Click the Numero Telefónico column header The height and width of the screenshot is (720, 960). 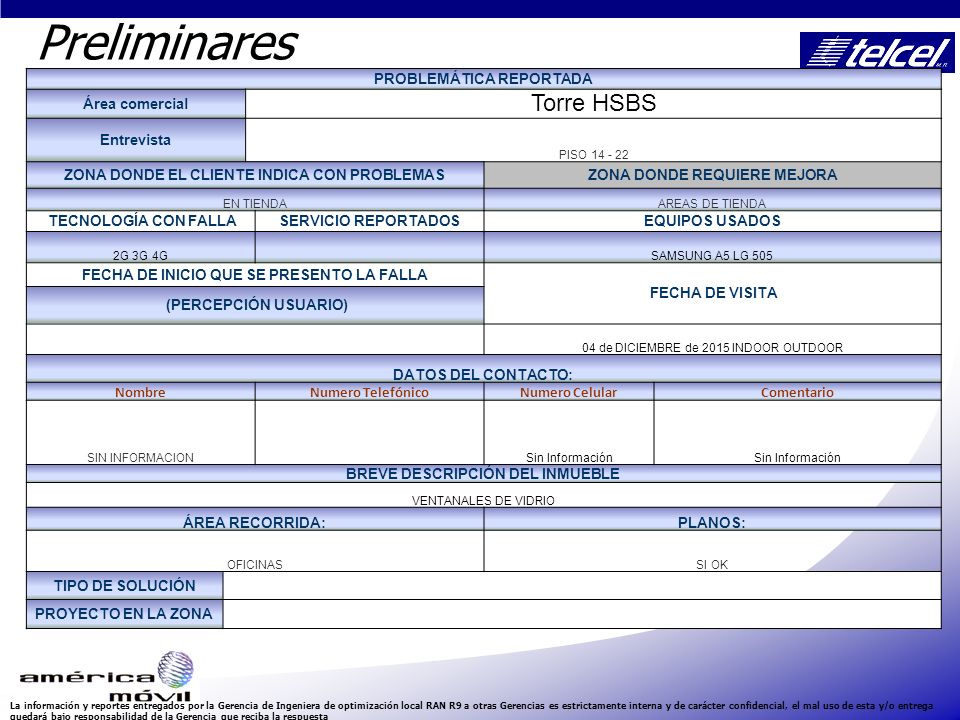[x=369, y=392]
